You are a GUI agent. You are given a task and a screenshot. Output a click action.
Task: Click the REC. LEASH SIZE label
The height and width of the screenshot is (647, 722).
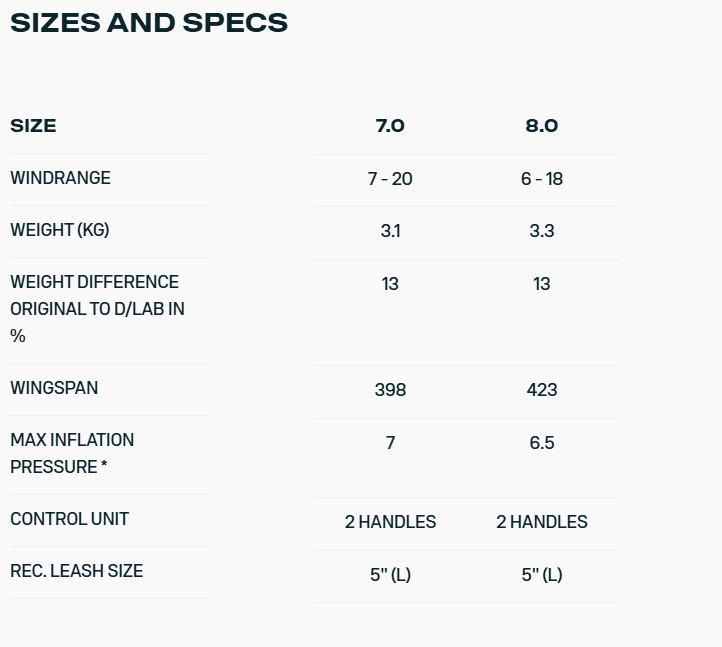[x=76, y=571]
